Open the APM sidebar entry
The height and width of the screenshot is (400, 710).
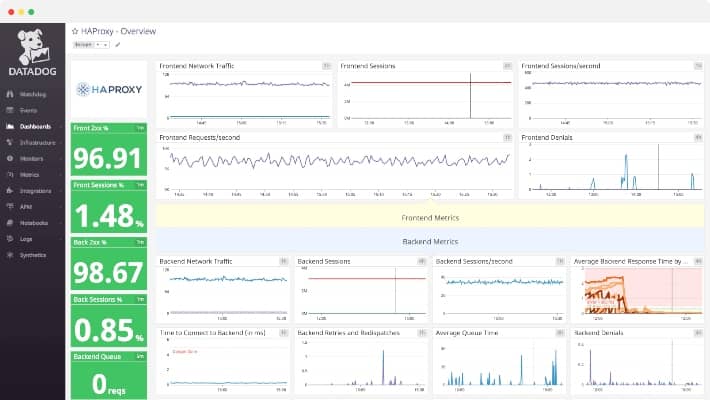pos(26,207)
